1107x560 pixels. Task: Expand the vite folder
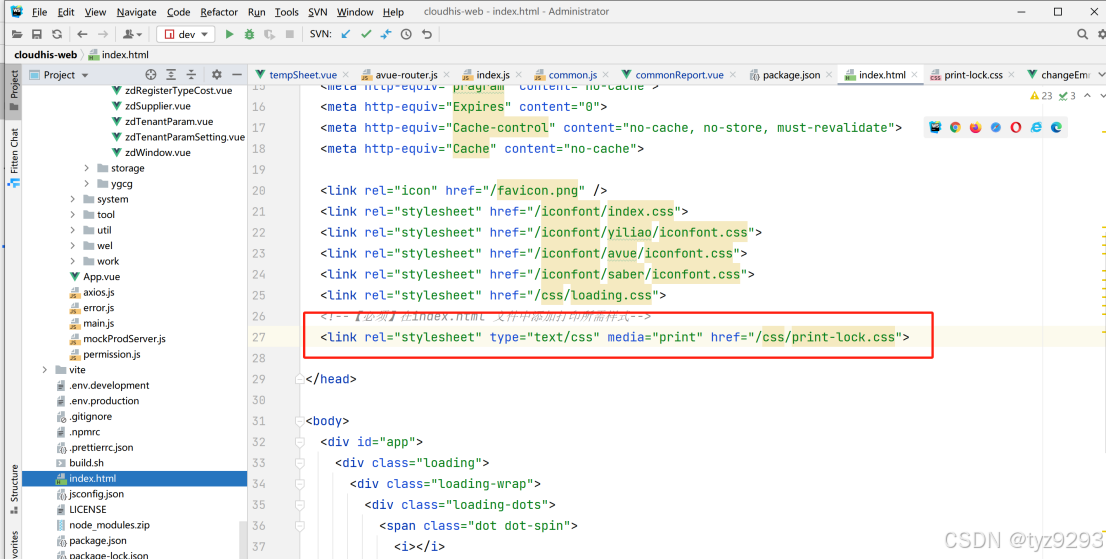click(45, 370)
